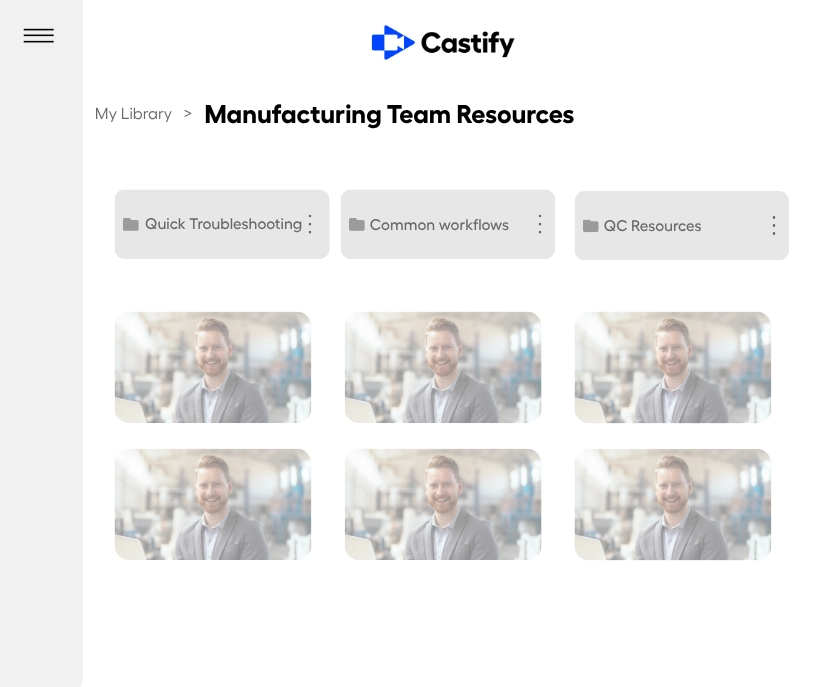Open options dropdown for the QC Resources folder
This screenshot has height=687, width=825.
[773, 226]
